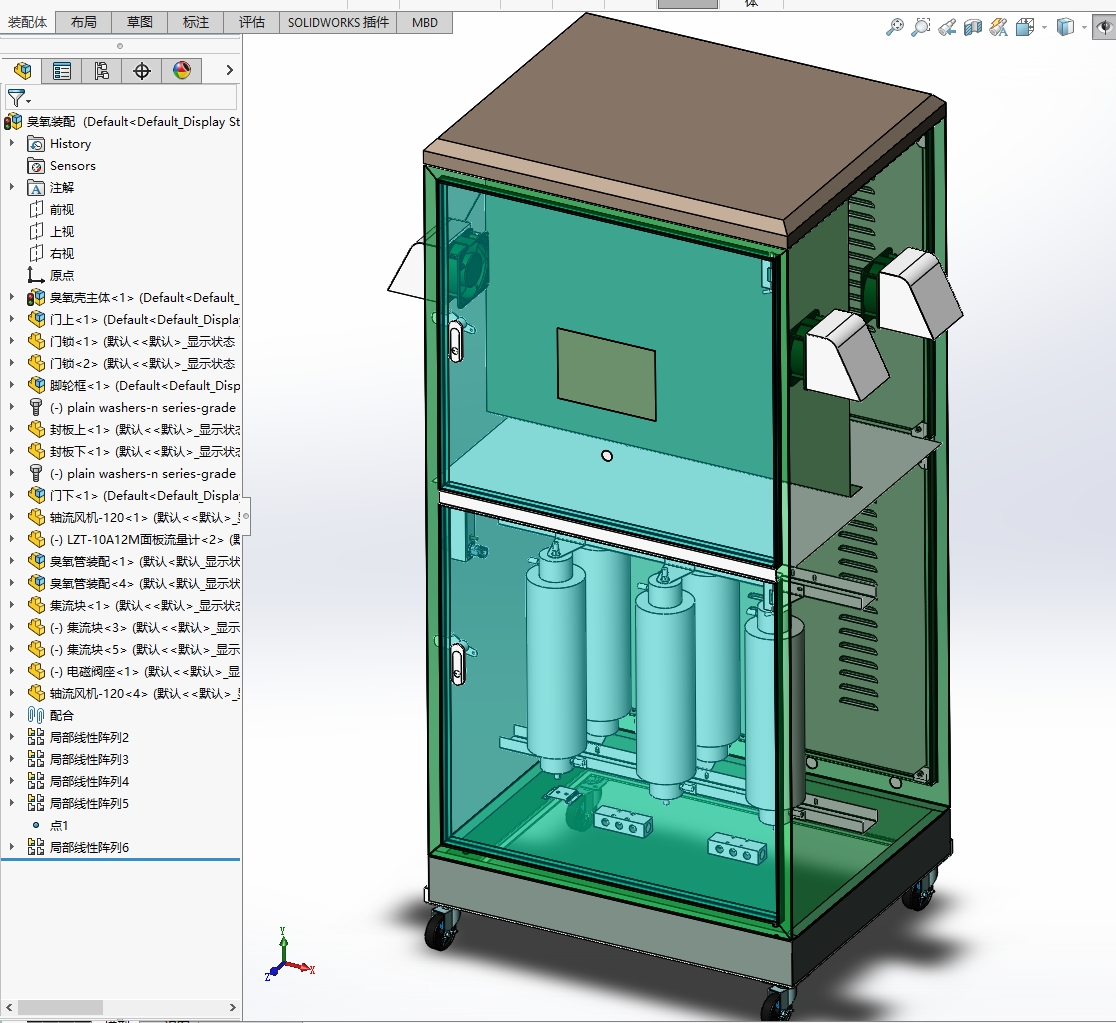This screenshot has width=1116, height=1023.
Task: Click the 门锁<1> part icon
Action: coord(36,342)
